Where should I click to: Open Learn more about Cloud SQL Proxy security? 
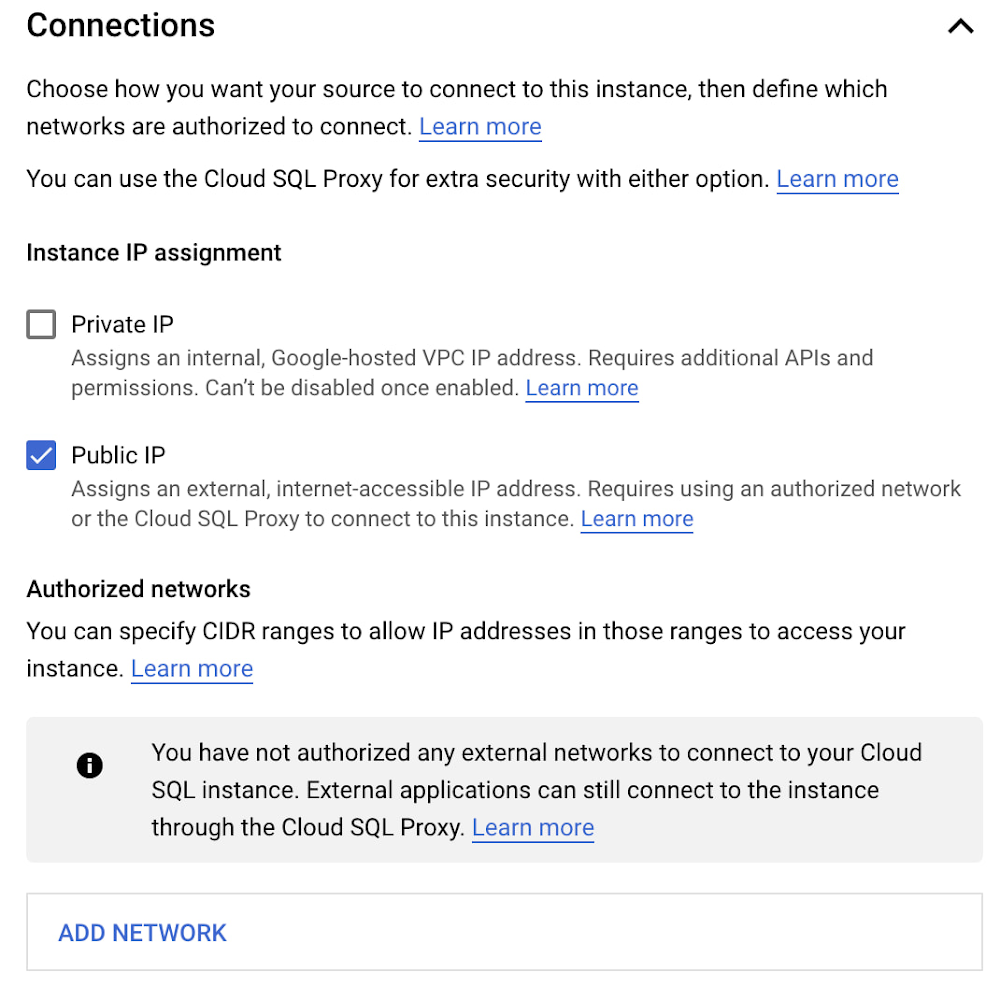[x=837, y=179]
